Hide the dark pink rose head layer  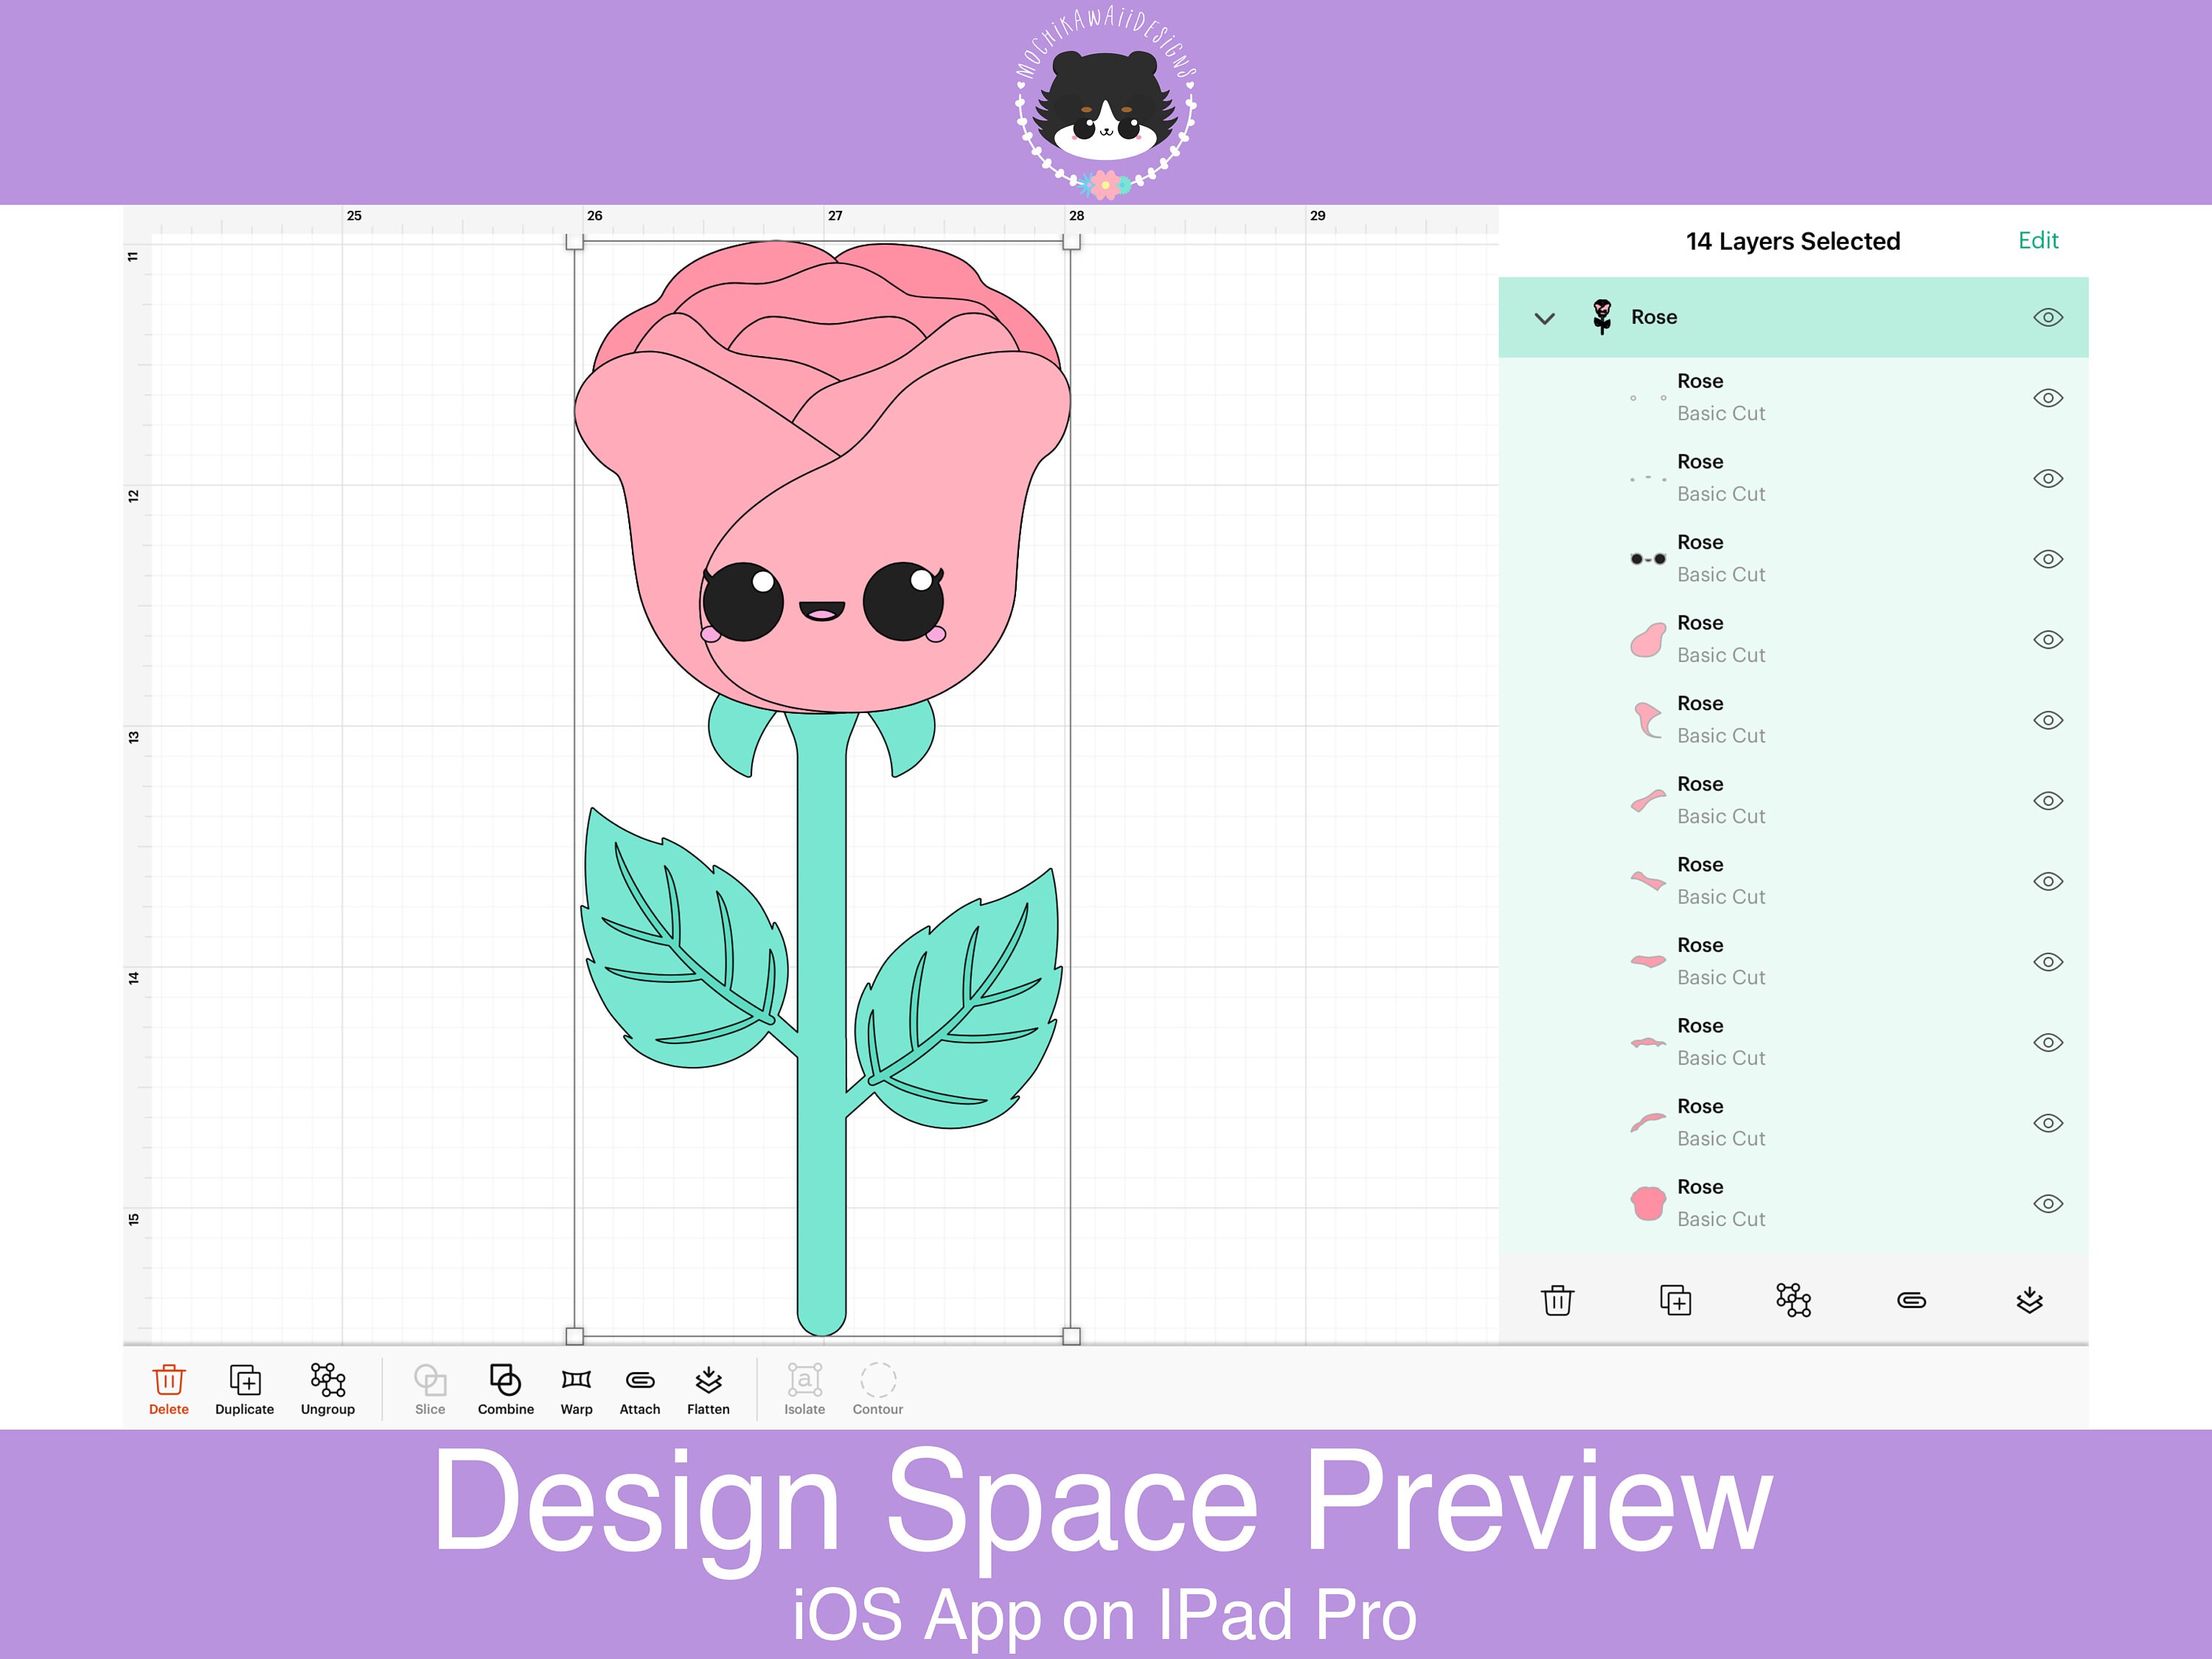coord(2048,1204)
